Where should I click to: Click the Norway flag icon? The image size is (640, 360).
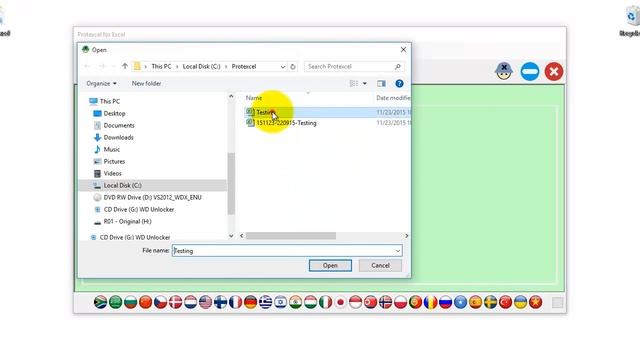coord(385,302)
